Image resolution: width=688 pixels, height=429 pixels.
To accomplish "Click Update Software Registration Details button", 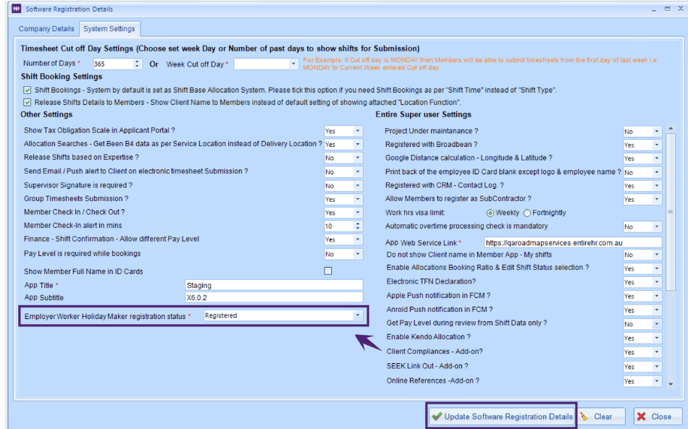I will point(502,416).
